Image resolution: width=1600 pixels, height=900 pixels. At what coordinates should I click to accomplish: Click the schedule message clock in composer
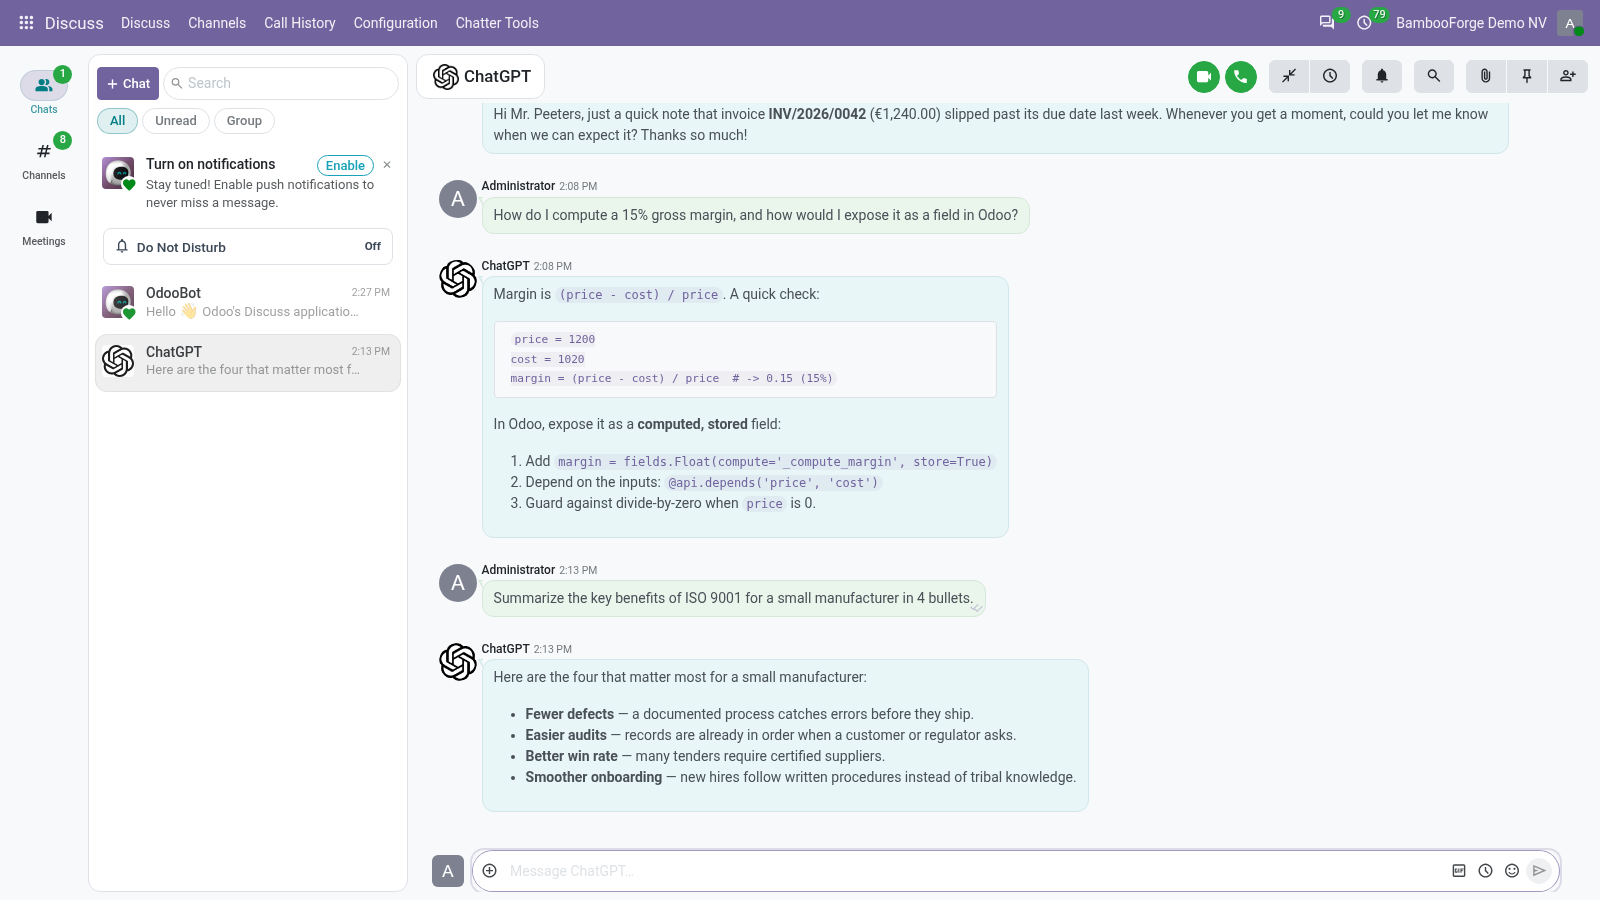pyautogui.click(x=1486, y=871)
